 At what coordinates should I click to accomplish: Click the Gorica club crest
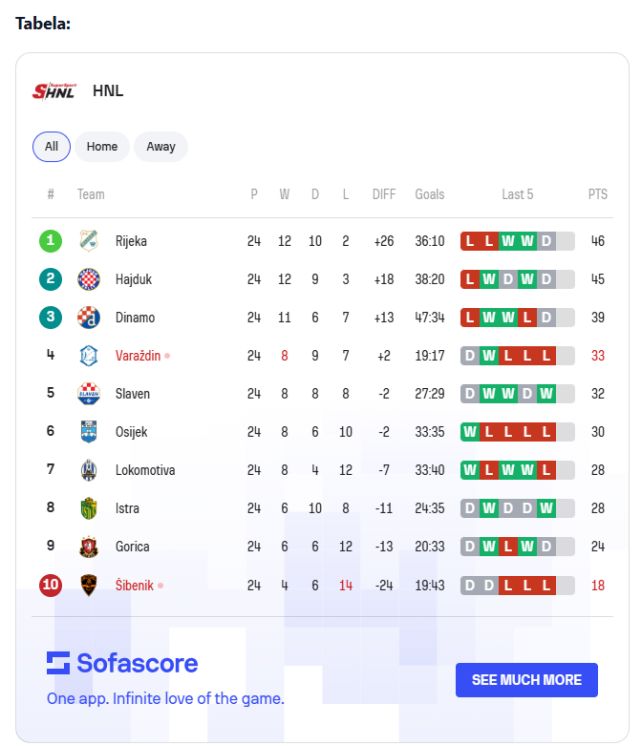point(88,546)
